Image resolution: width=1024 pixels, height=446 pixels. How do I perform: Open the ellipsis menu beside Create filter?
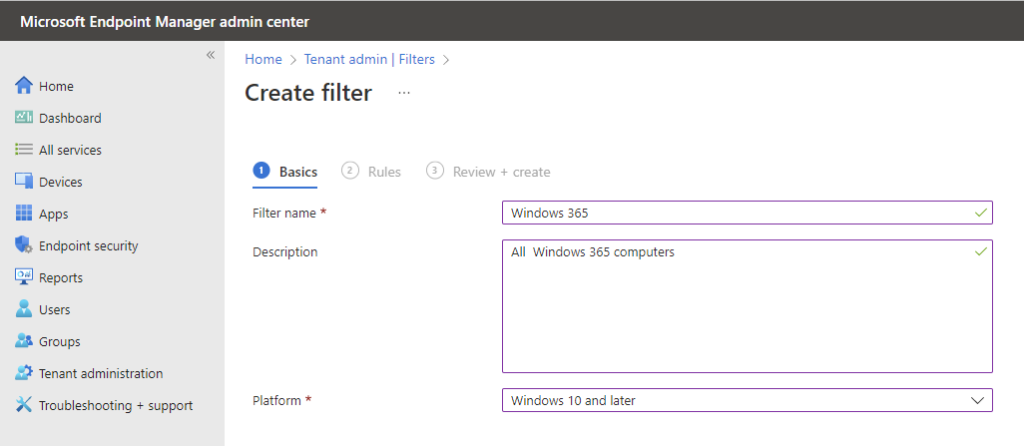coord(404,93)
